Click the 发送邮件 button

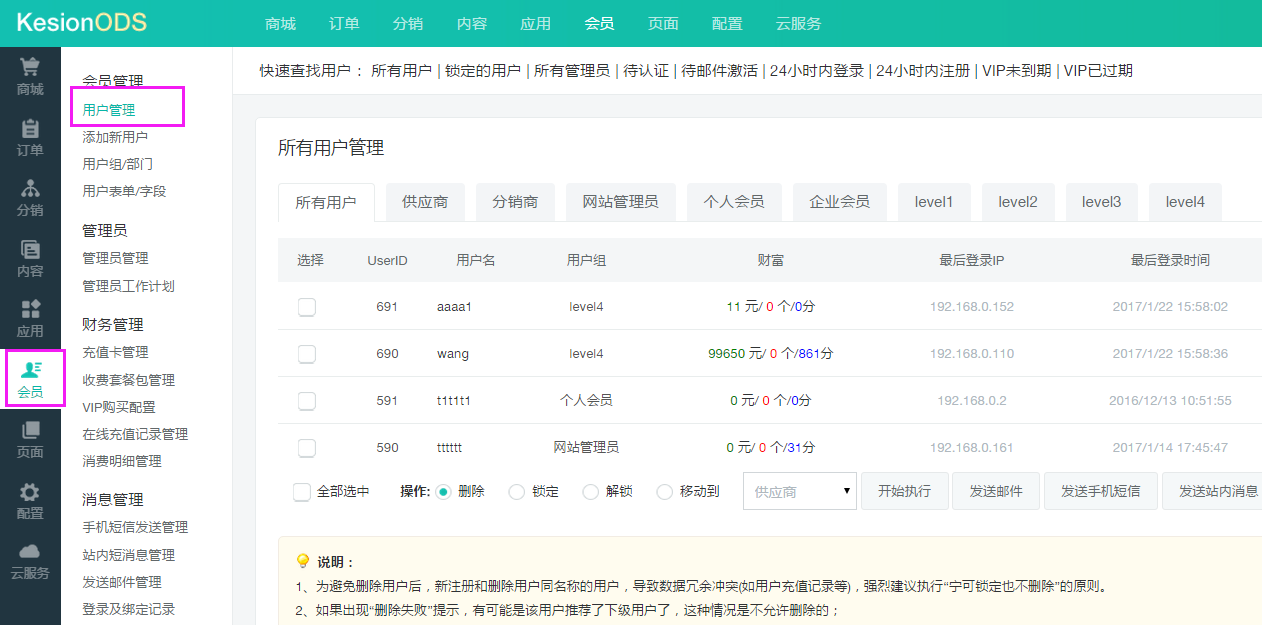tap(996, 491)
